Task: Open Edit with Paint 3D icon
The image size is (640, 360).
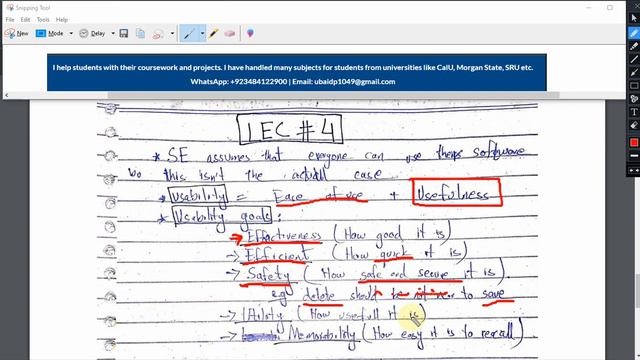Action: click(250, 33)
